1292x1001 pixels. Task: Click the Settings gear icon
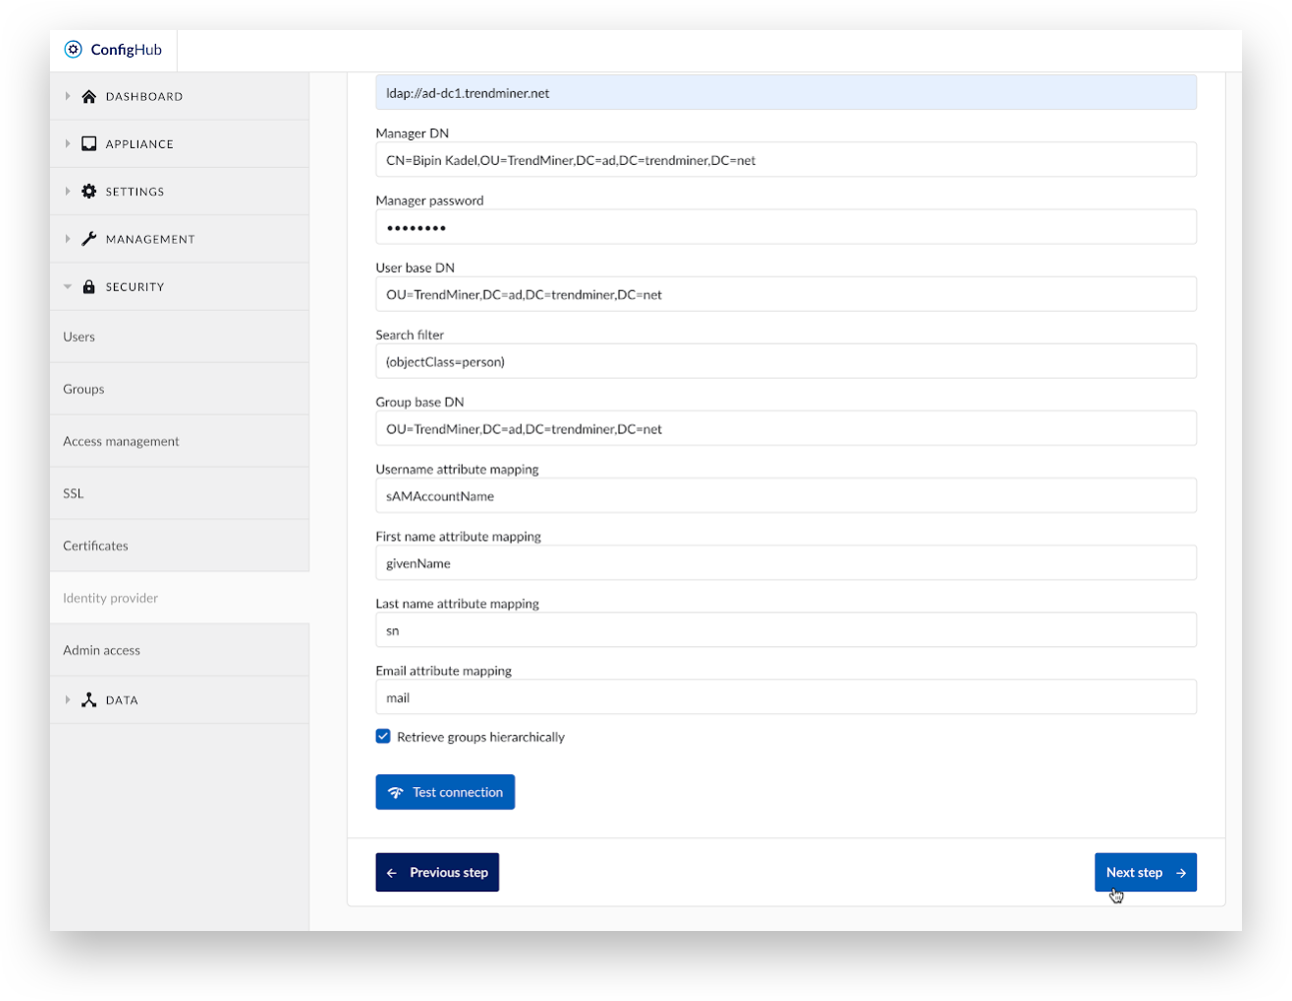89,191
